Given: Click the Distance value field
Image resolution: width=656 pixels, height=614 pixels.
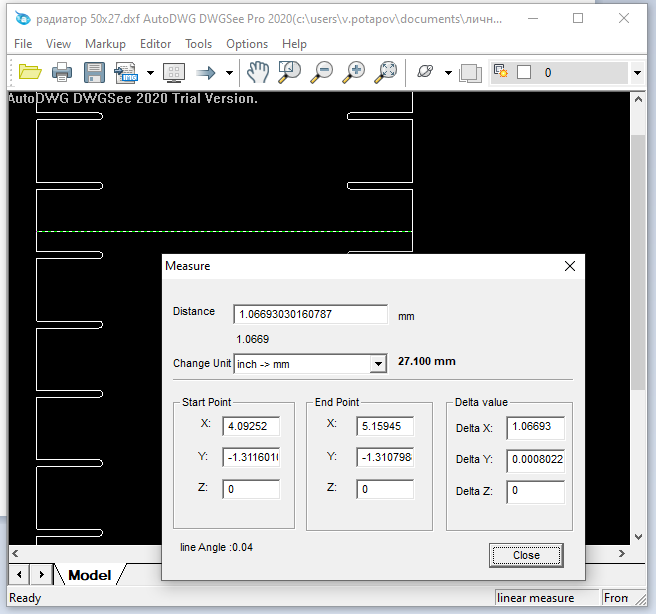Looking at the screenshot, I should 310,314.
